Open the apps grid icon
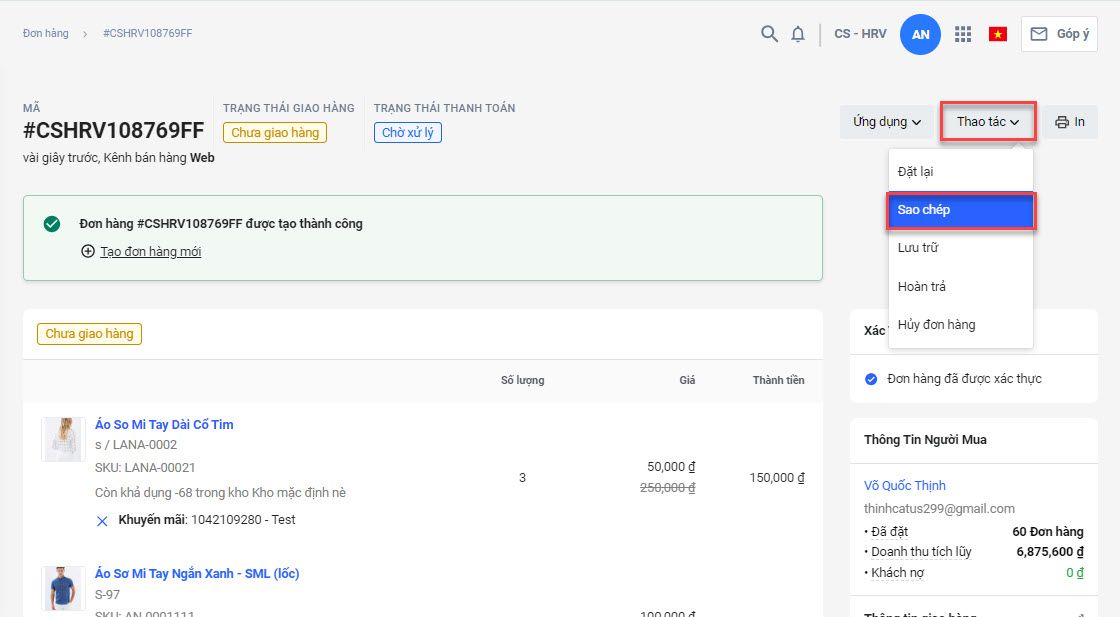 click(963, 34)
